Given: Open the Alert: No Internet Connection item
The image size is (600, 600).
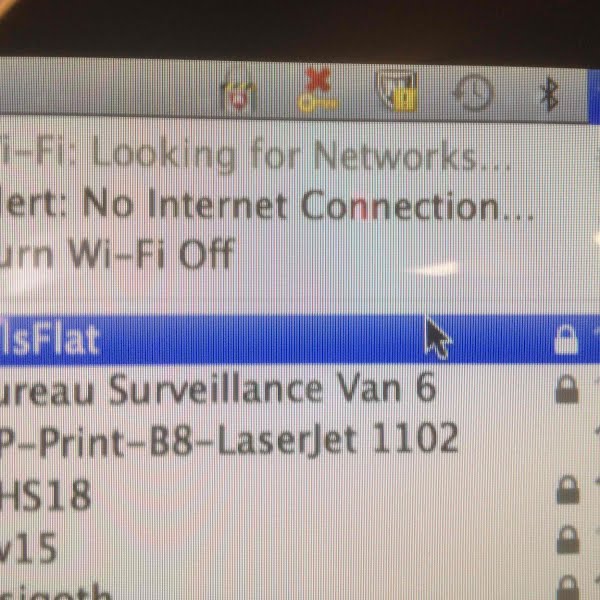Looking at the screenshot, I should tap(300, 206).
